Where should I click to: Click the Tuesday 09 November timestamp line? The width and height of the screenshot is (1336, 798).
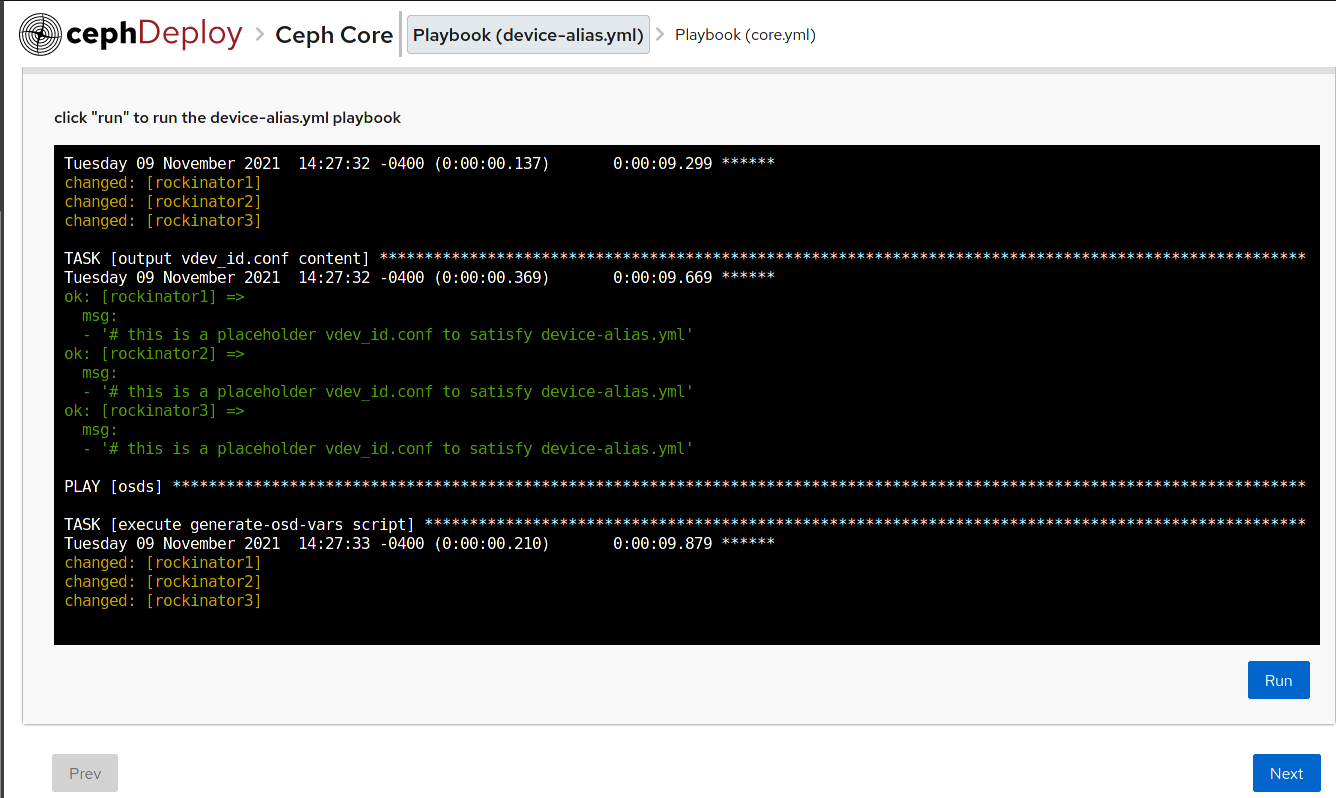pyautogui.click(x=305, y=163)
